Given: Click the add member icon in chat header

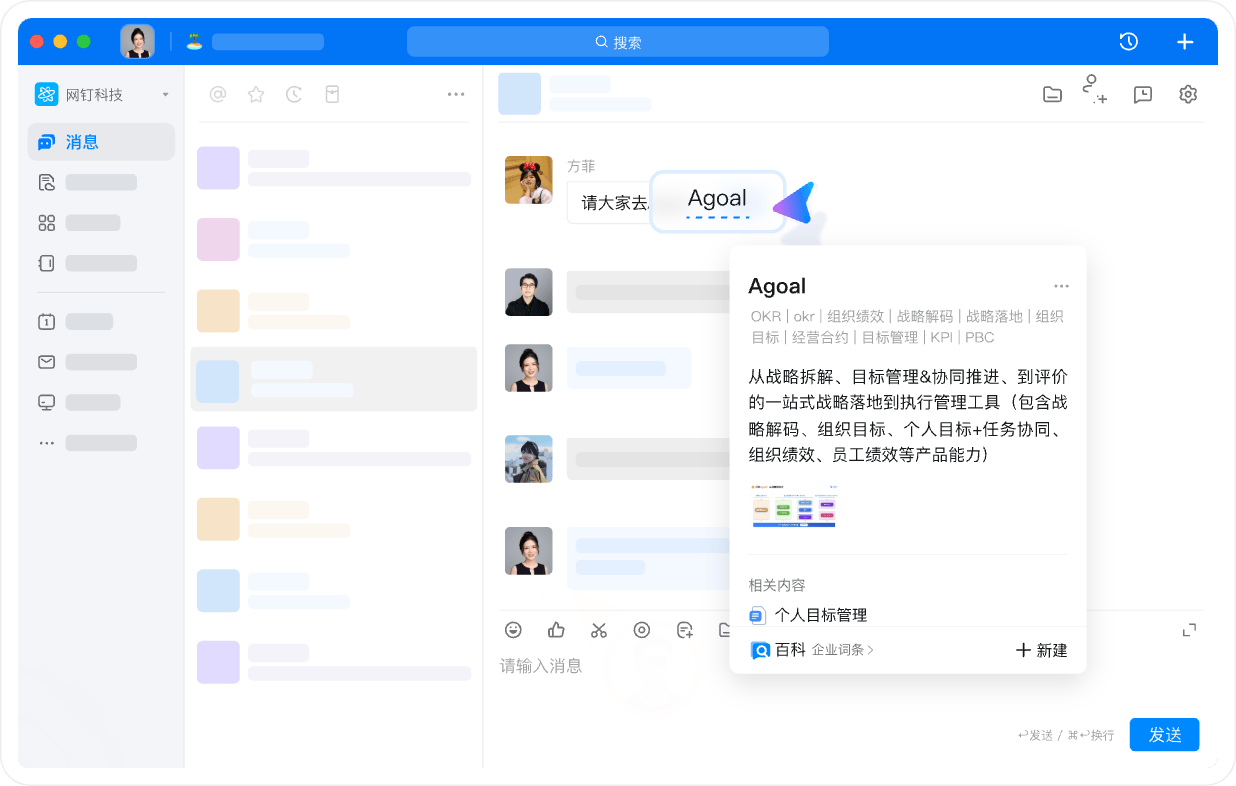Looking at the screenshot, I should click(x=1094, y=90).
